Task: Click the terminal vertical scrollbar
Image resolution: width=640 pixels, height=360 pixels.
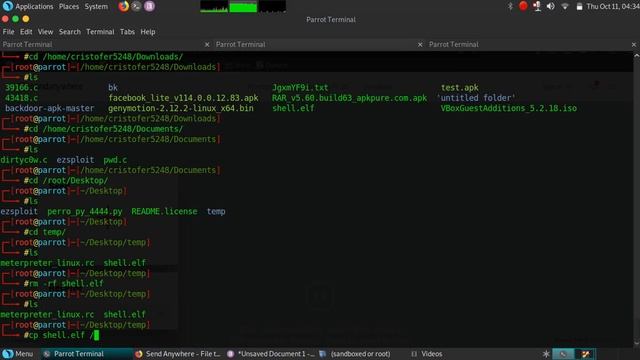Action: [636, 200]
